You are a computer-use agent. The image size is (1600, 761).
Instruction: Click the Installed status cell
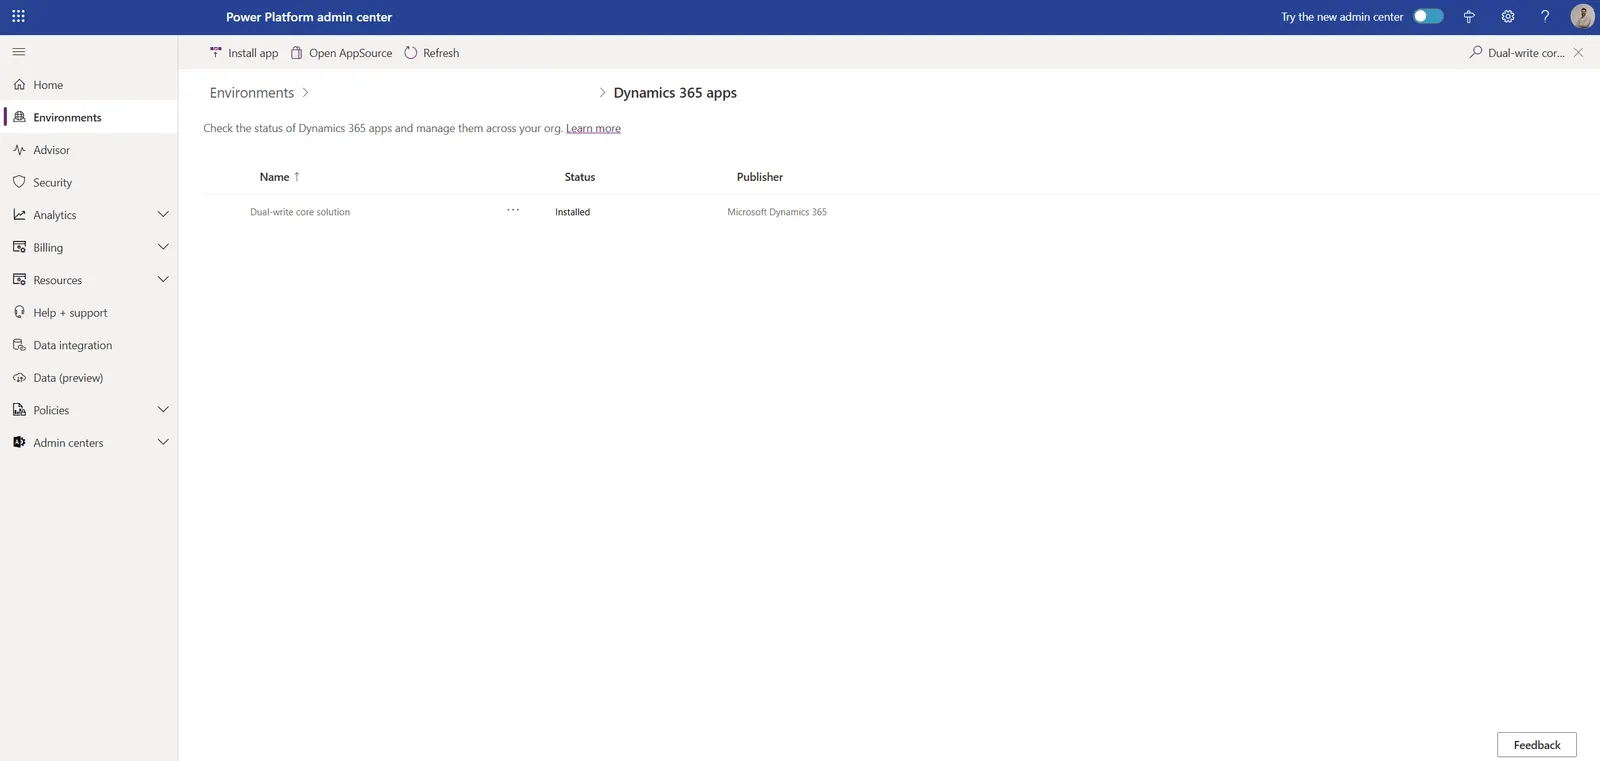tap(573, 212)
